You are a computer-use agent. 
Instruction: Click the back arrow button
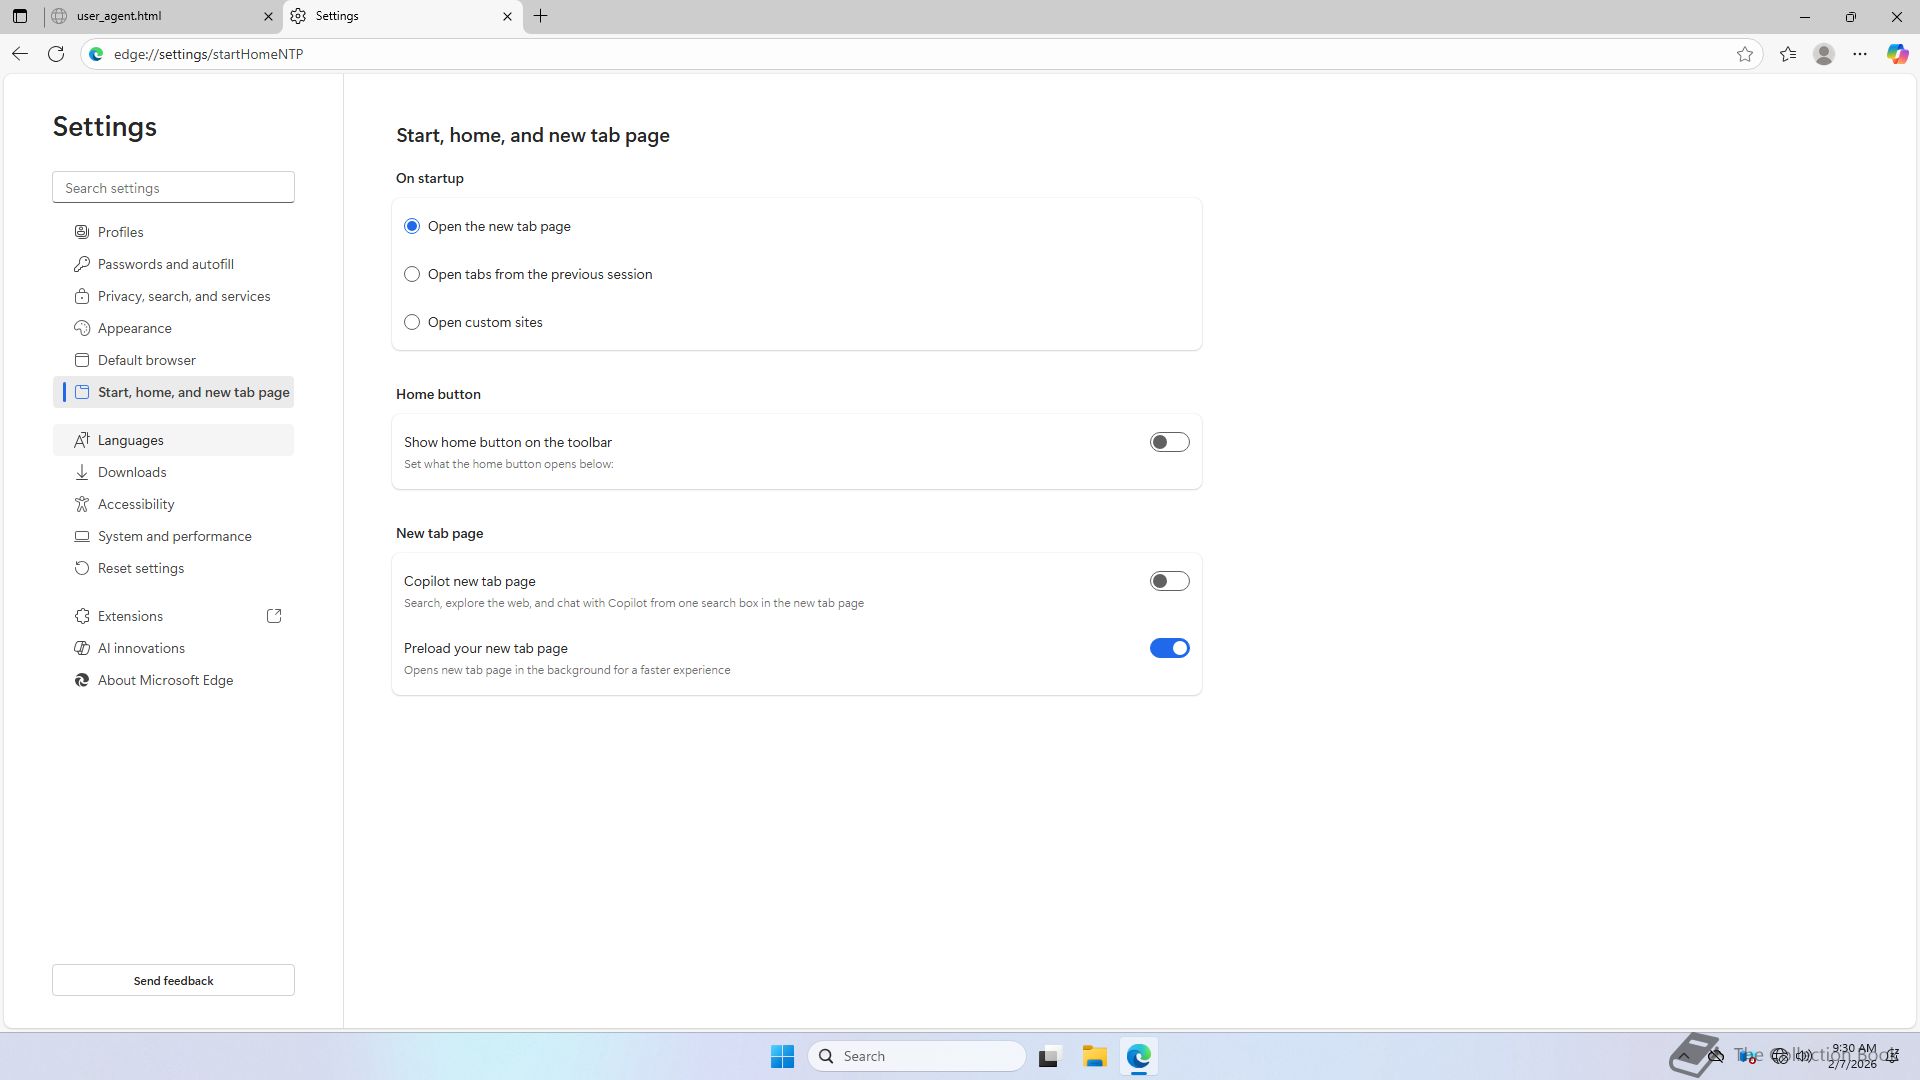pyautogui.click(x=20, y=54)
